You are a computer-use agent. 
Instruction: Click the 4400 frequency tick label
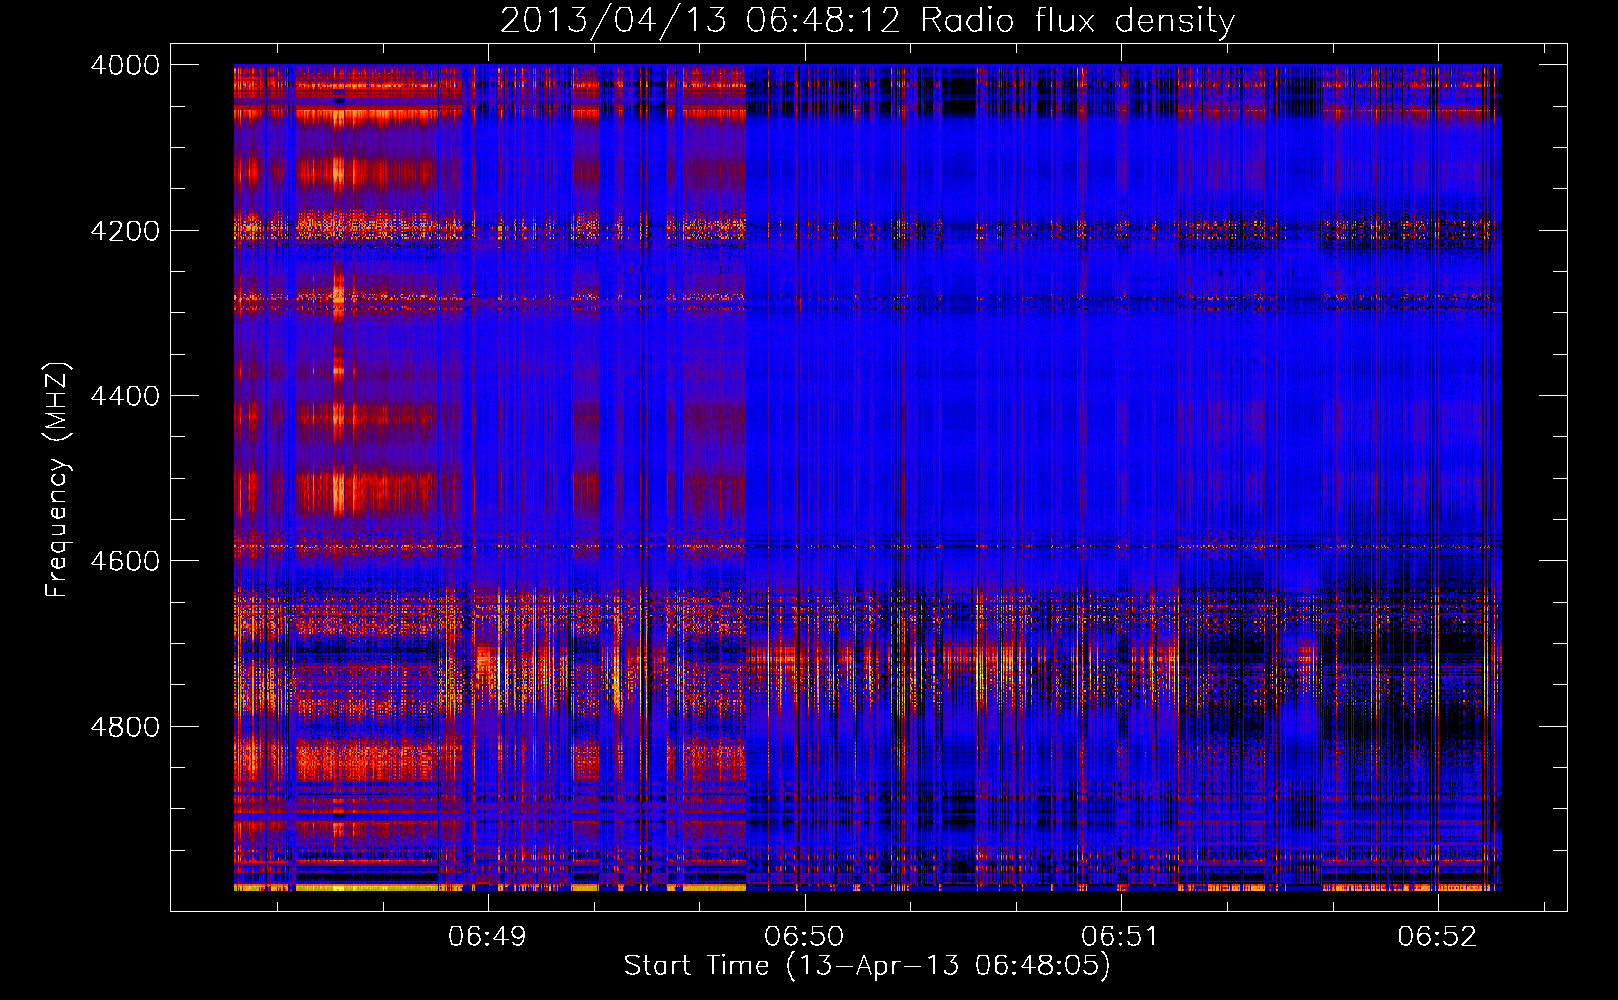125,396
